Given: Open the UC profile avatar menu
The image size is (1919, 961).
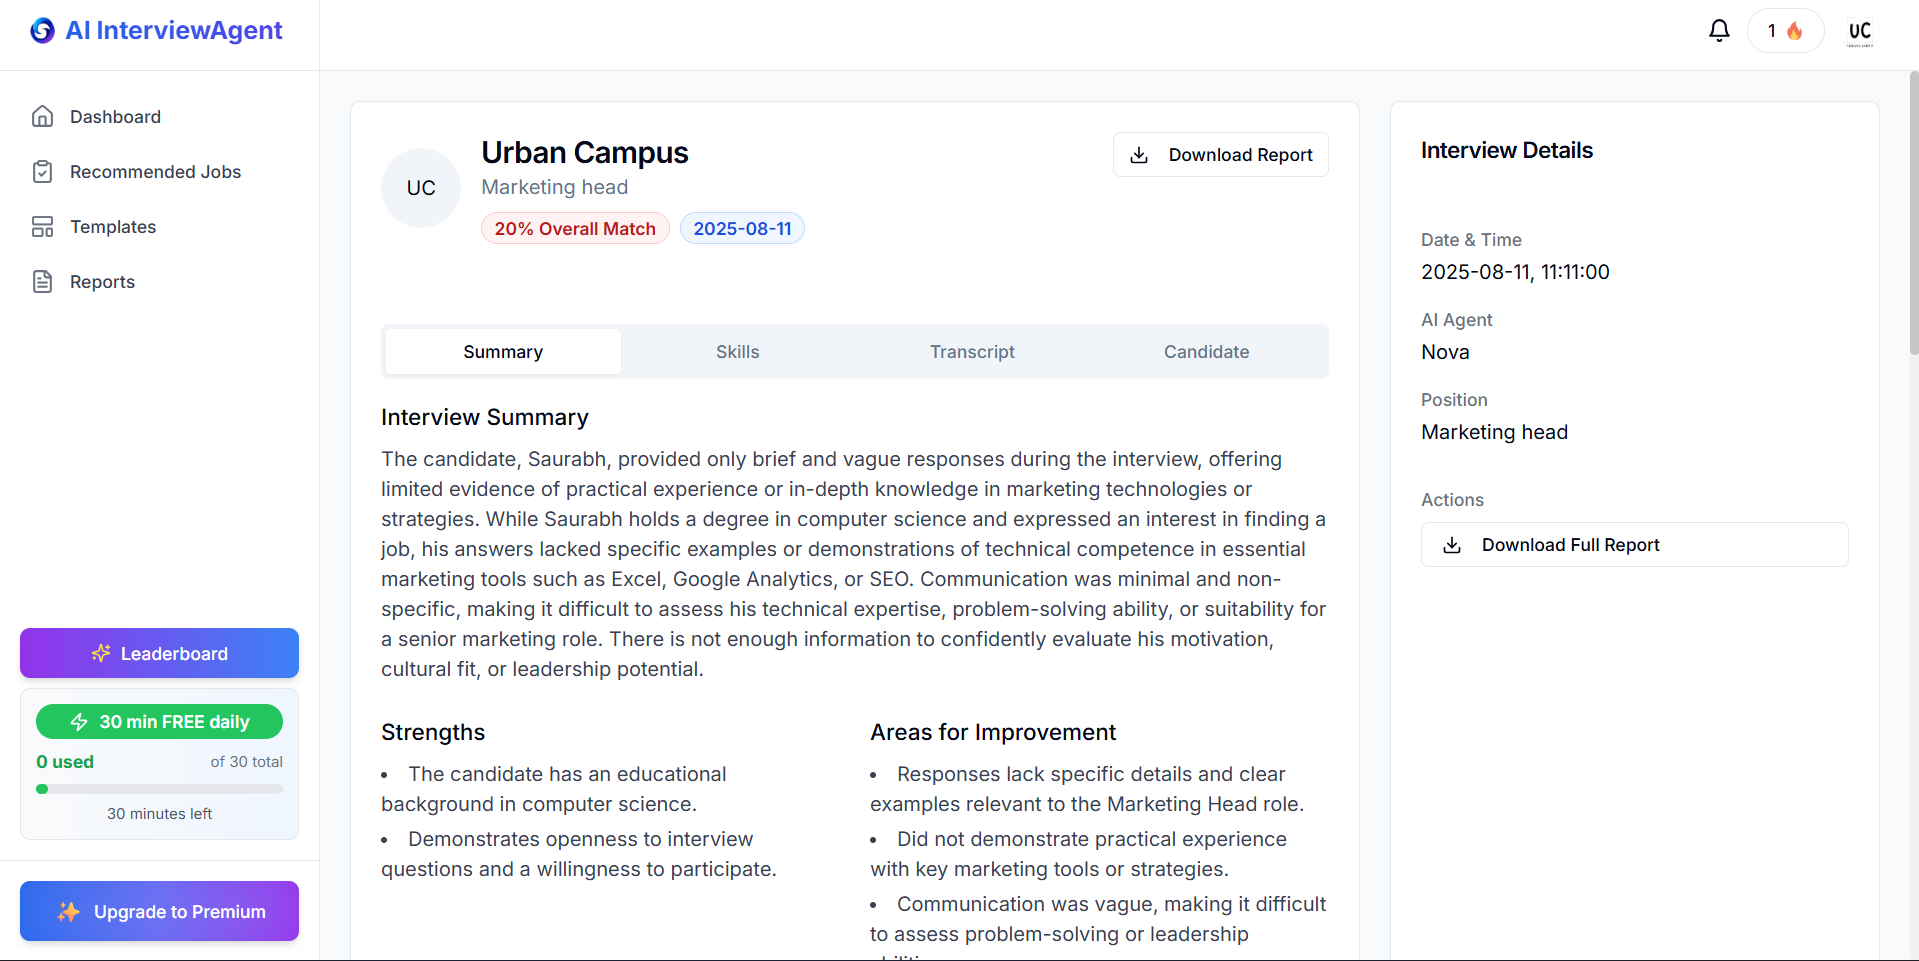Looking at the screenshot, I should tap(1860, 31).
